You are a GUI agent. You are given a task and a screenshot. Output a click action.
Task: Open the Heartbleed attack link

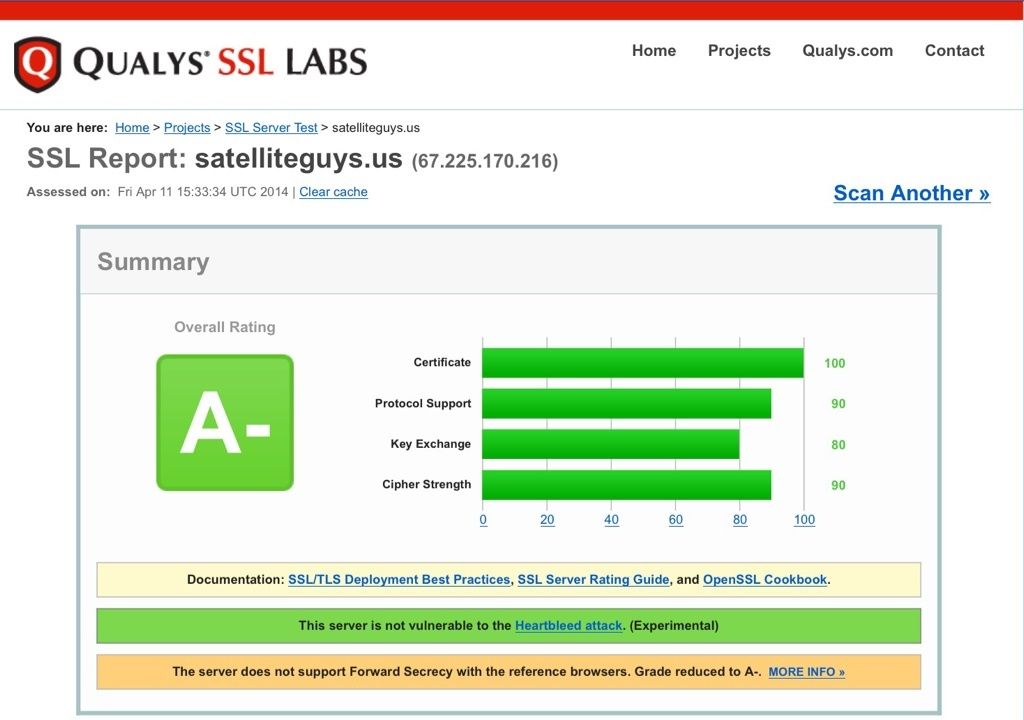point(569,625)
